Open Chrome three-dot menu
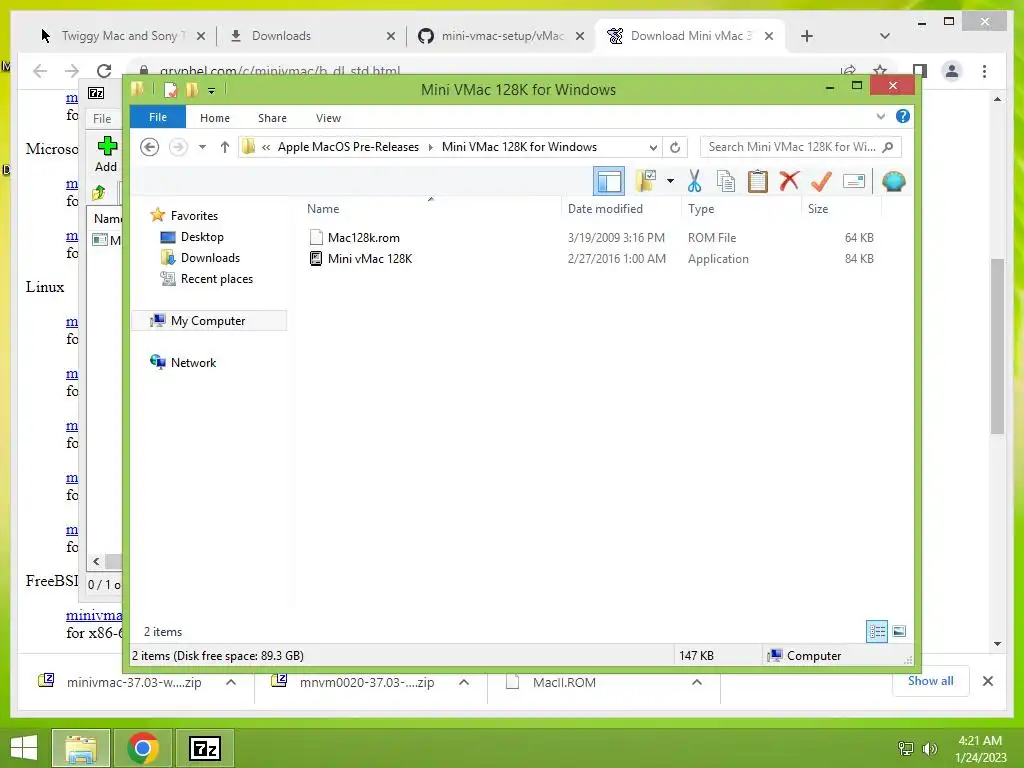Viewport: 1024px width, 768px height. (984, 71)
